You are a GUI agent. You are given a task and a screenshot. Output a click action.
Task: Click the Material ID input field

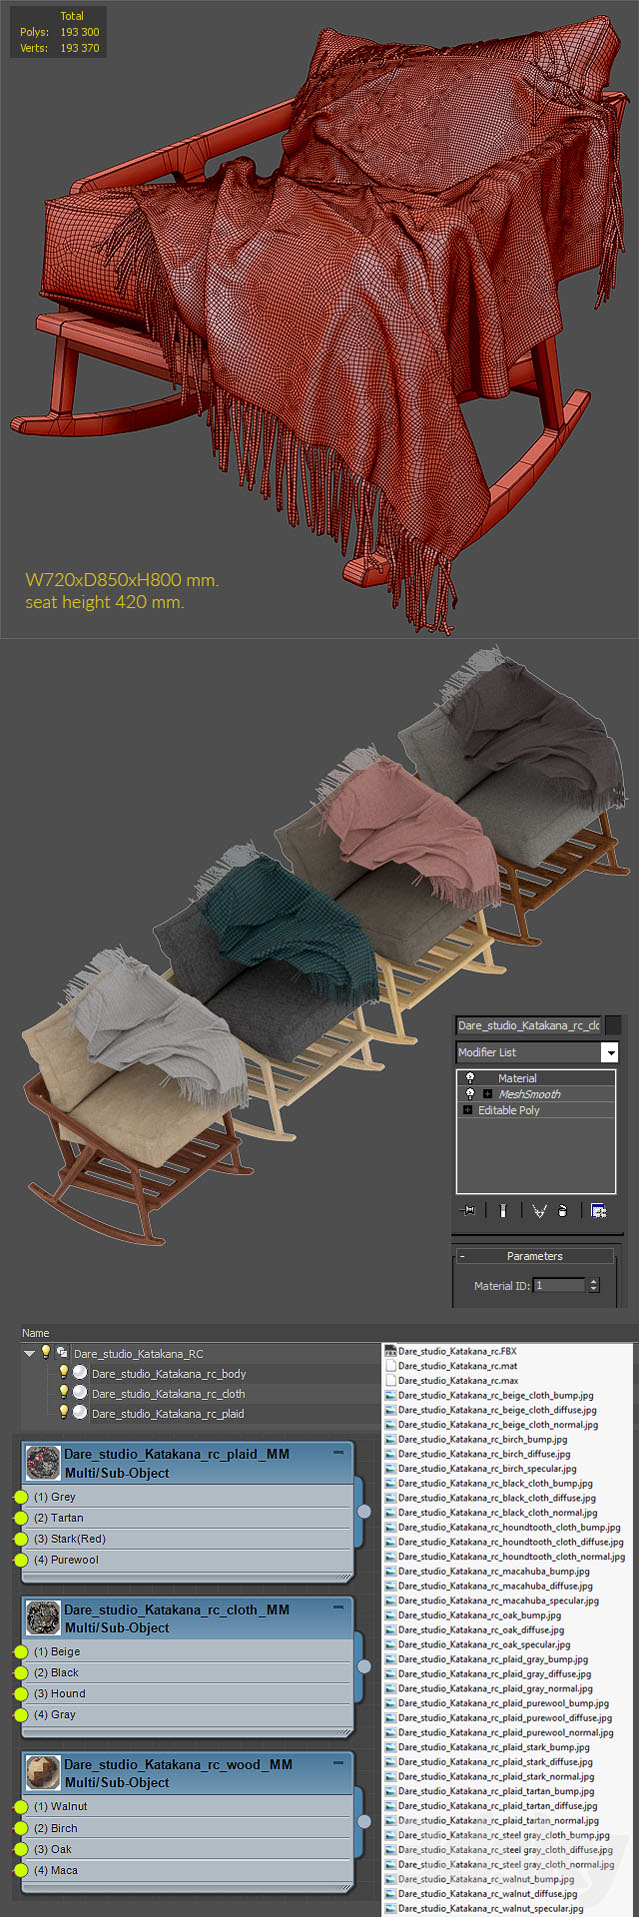(x=560, y=1285)
